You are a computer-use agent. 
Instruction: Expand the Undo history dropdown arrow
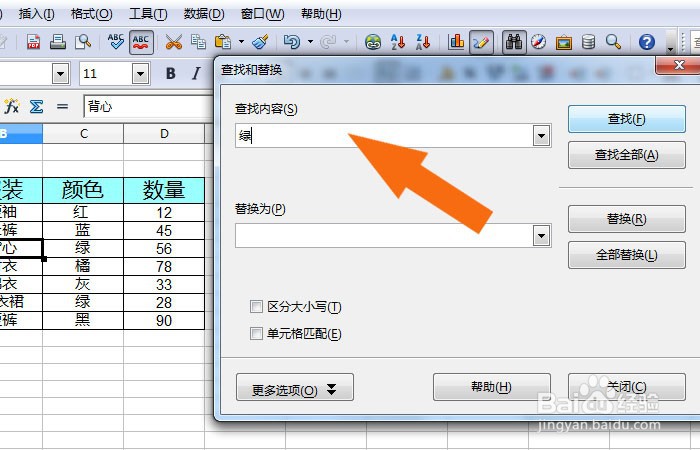[x=310, y=42]
